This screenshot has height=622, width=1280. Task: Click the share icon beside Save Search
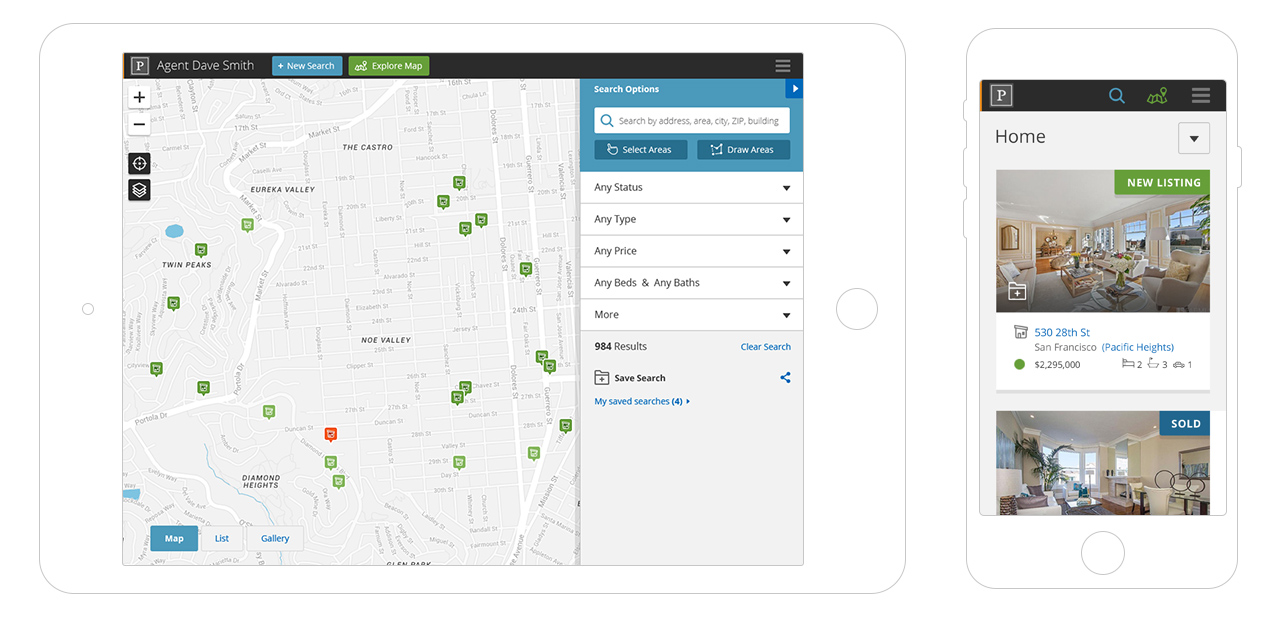(785, 378)
